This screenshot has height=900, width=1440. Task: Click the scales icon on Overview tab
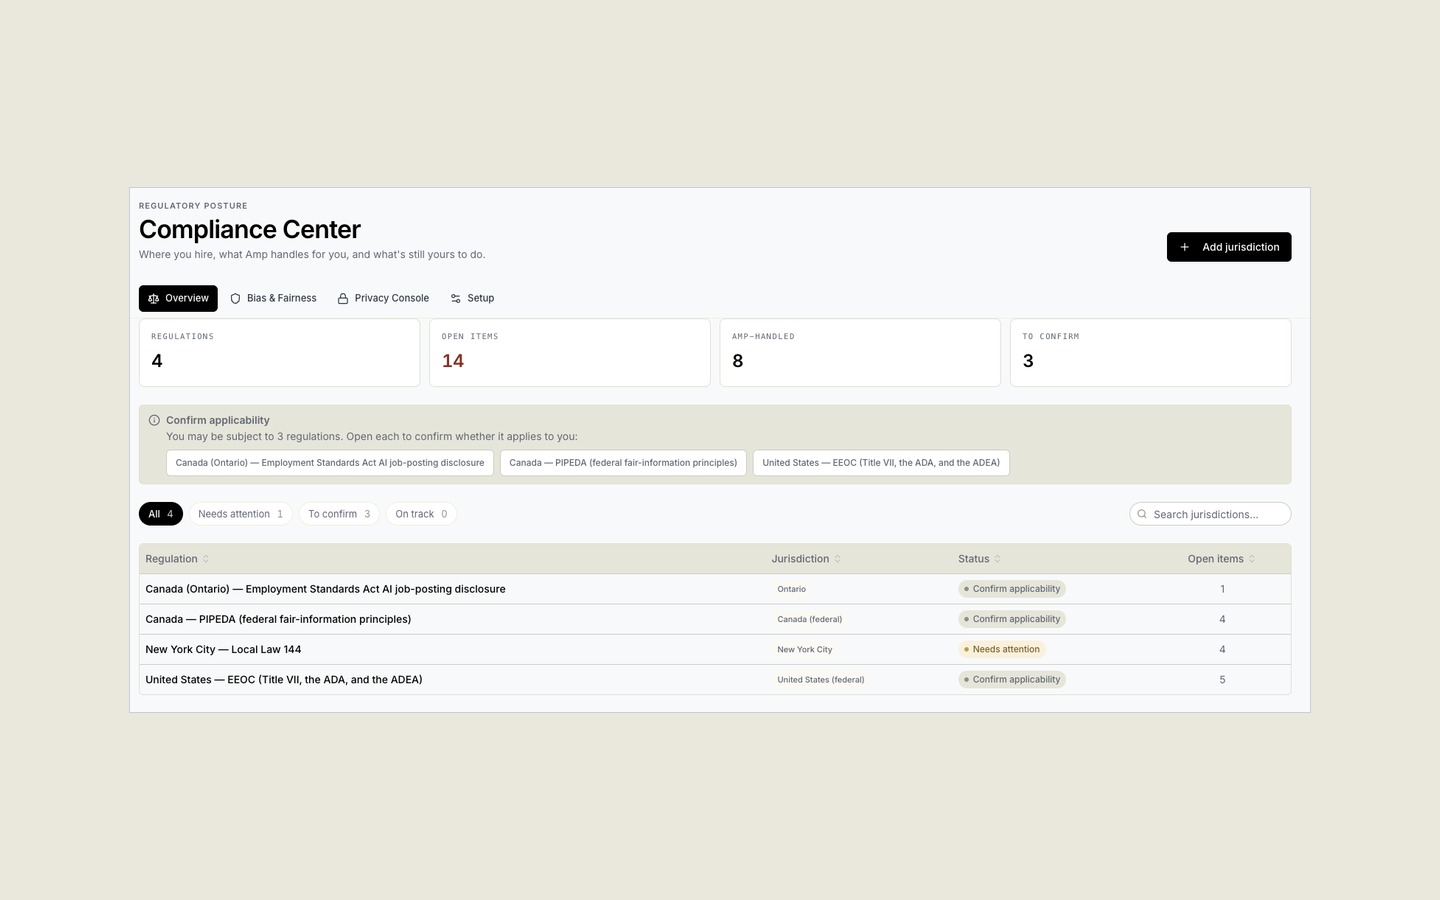click(153, 298)
